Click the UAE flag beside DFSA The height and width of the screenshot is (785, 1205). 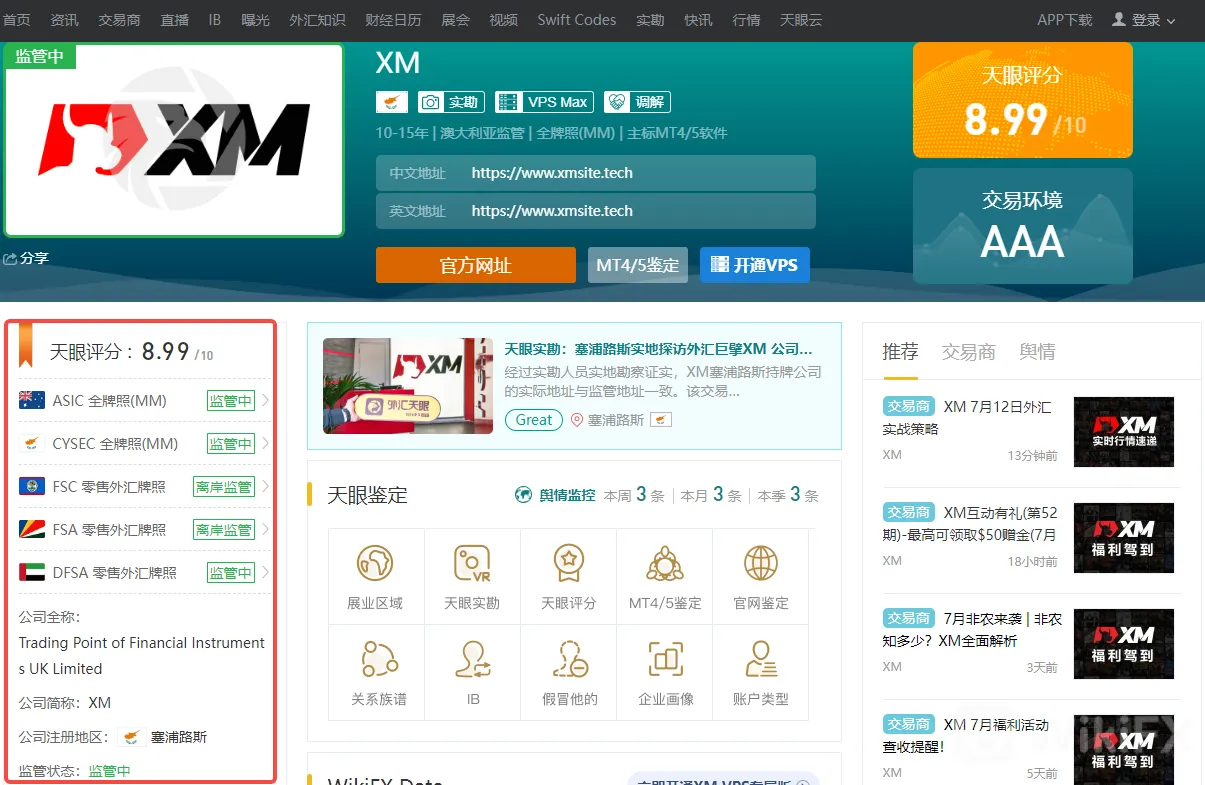32,573
